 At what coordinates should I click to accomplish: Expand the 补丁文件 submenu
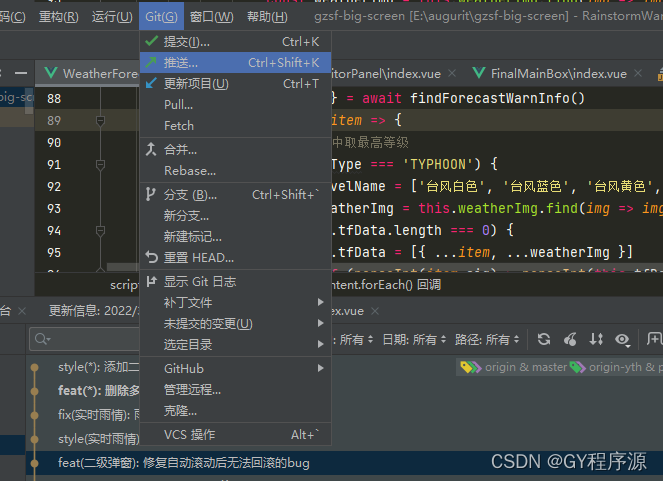click(236, 302)
